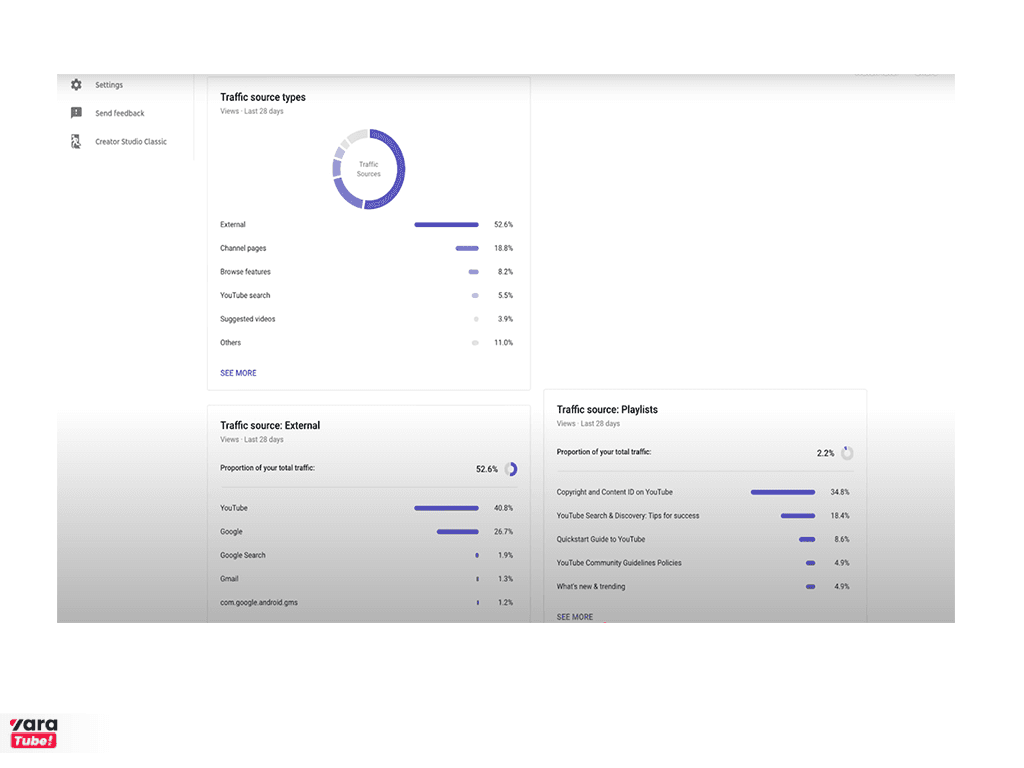Select the Suggested videos traffic row

(367, 319)
